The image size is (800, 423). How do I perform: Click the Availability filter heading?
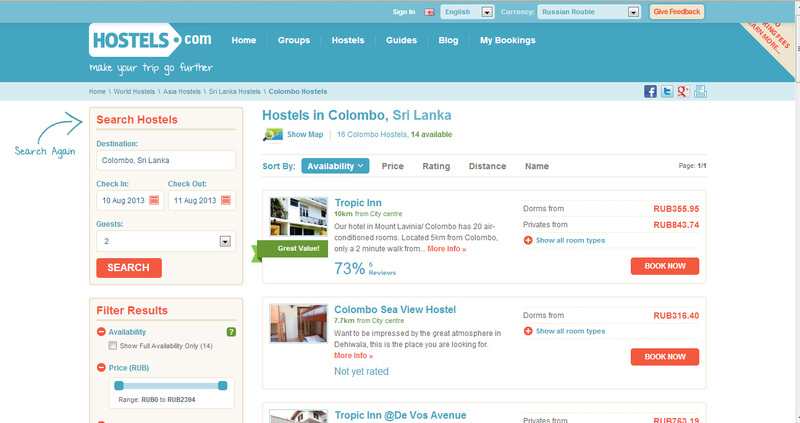[127, 332]
